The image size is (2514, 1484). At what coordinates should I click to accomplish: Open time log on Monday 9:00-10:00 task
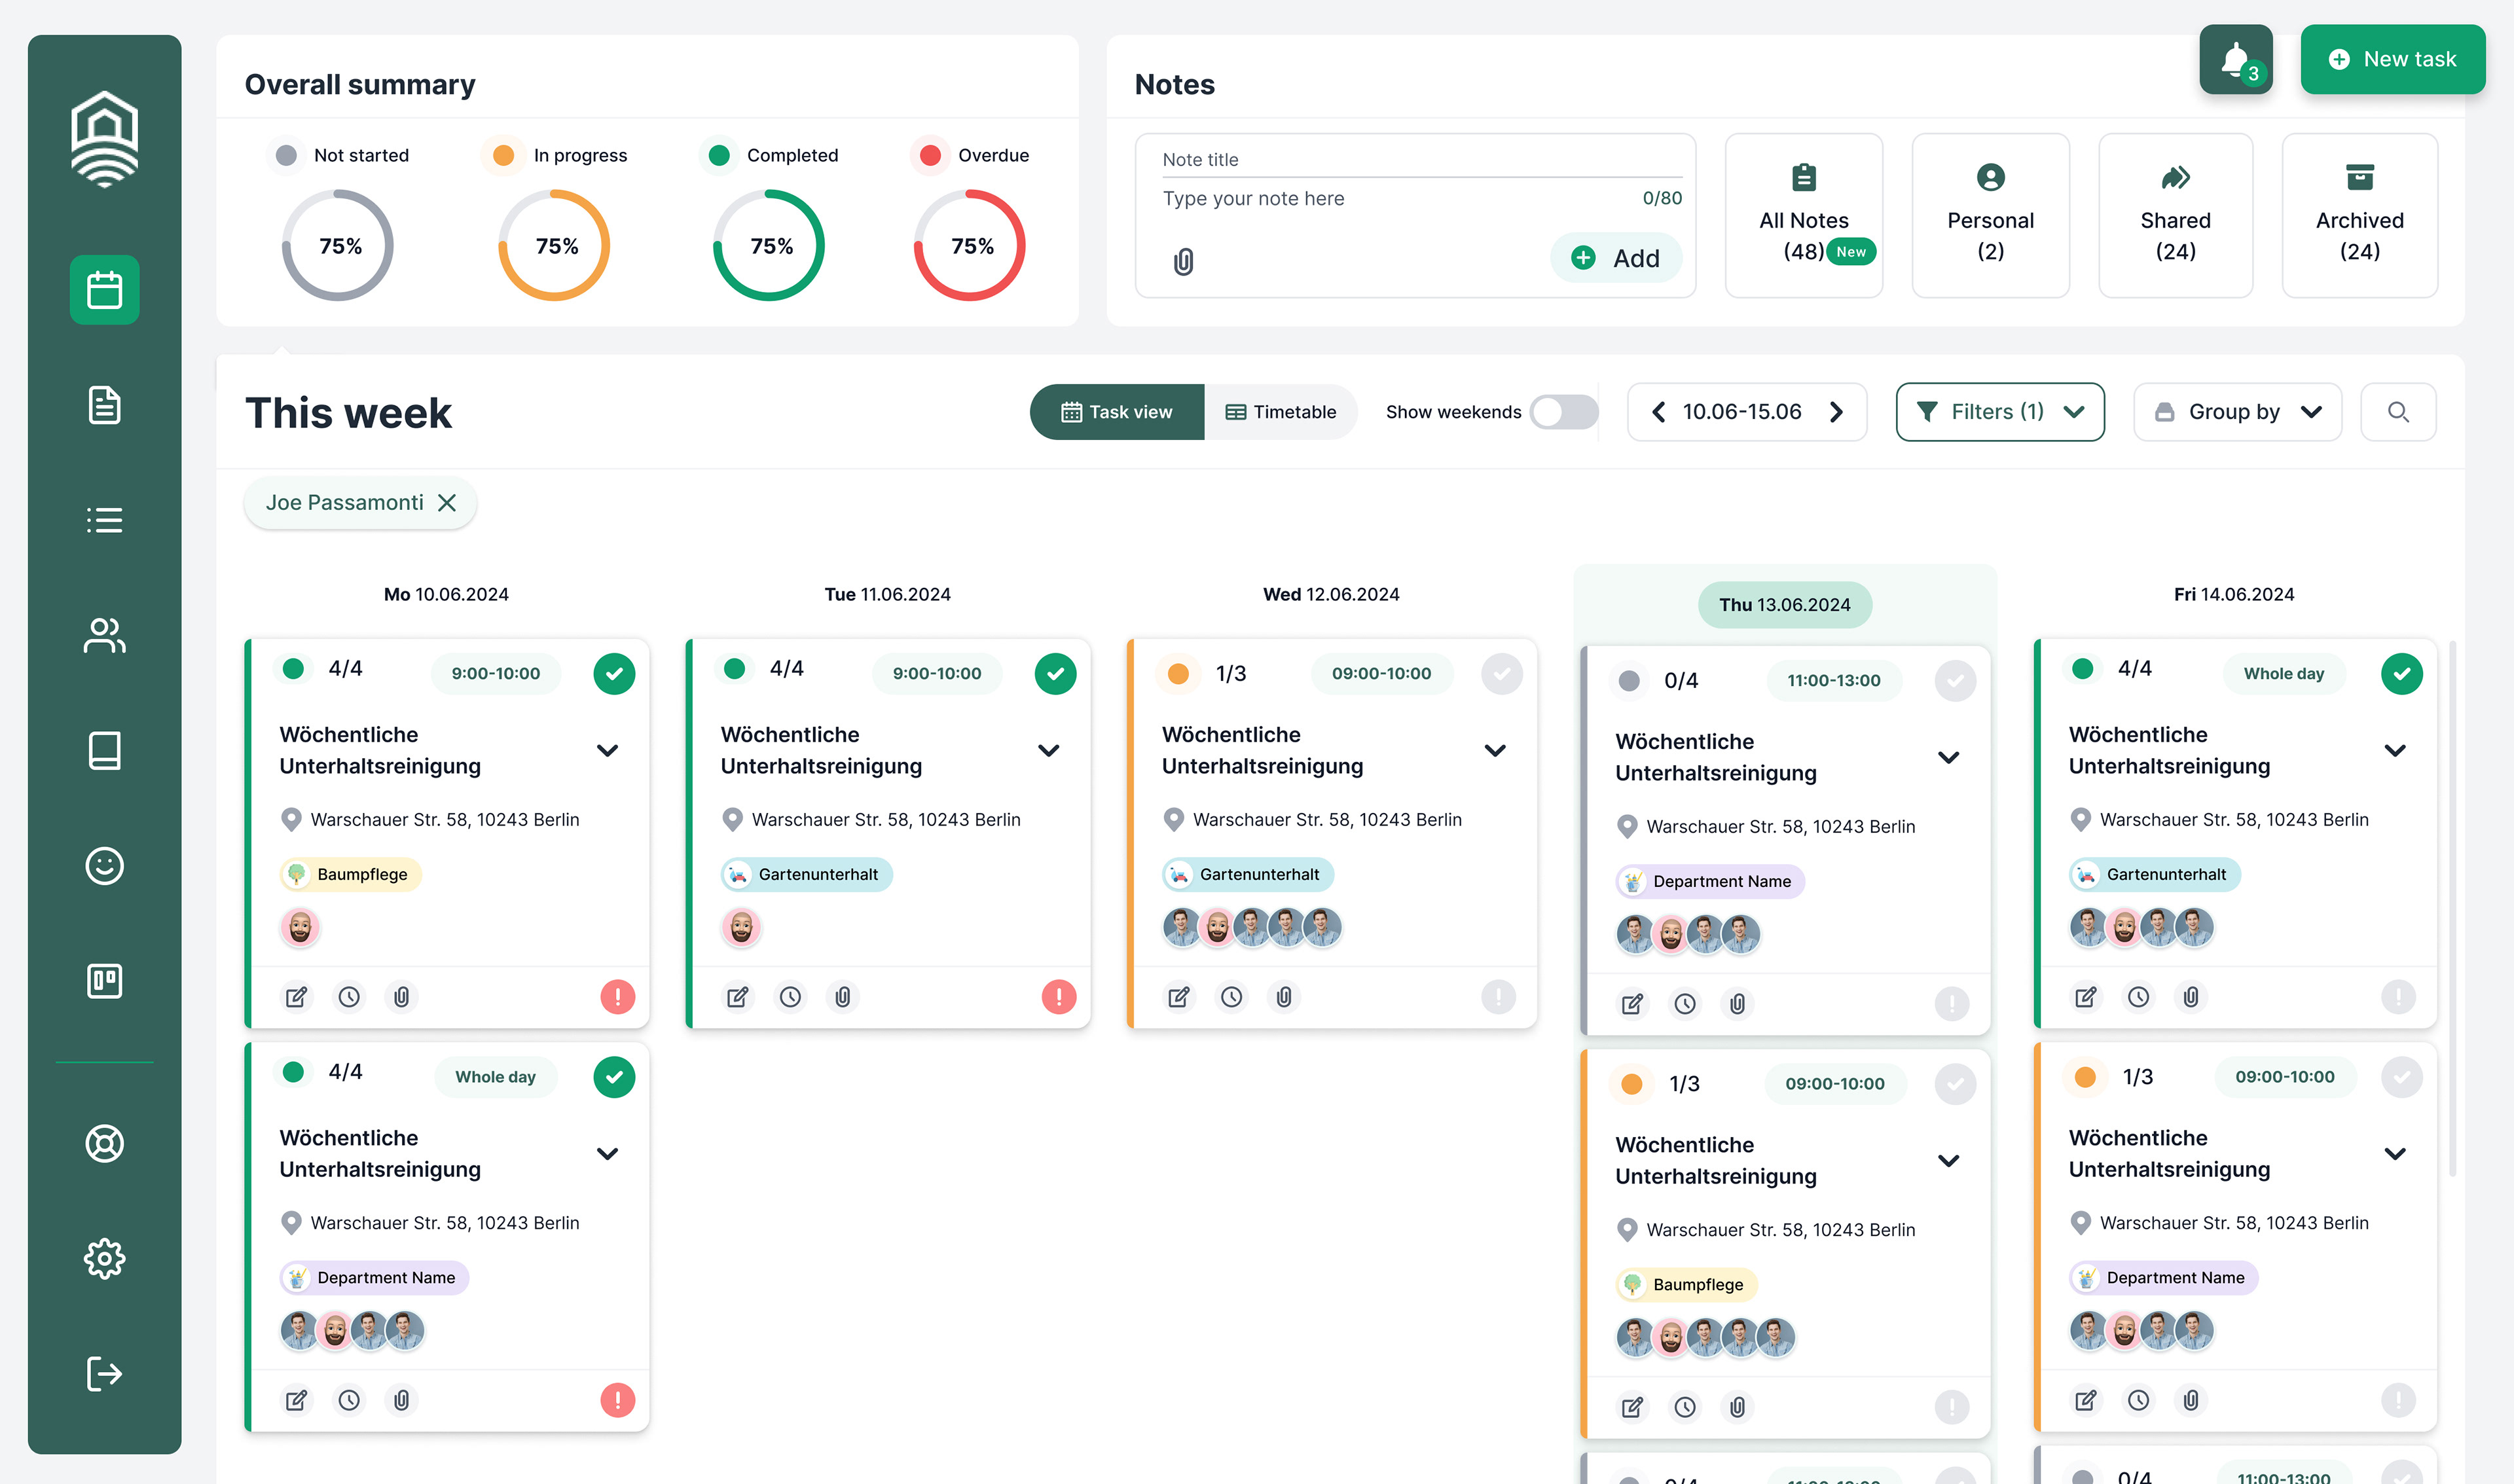tap(349, 997)
